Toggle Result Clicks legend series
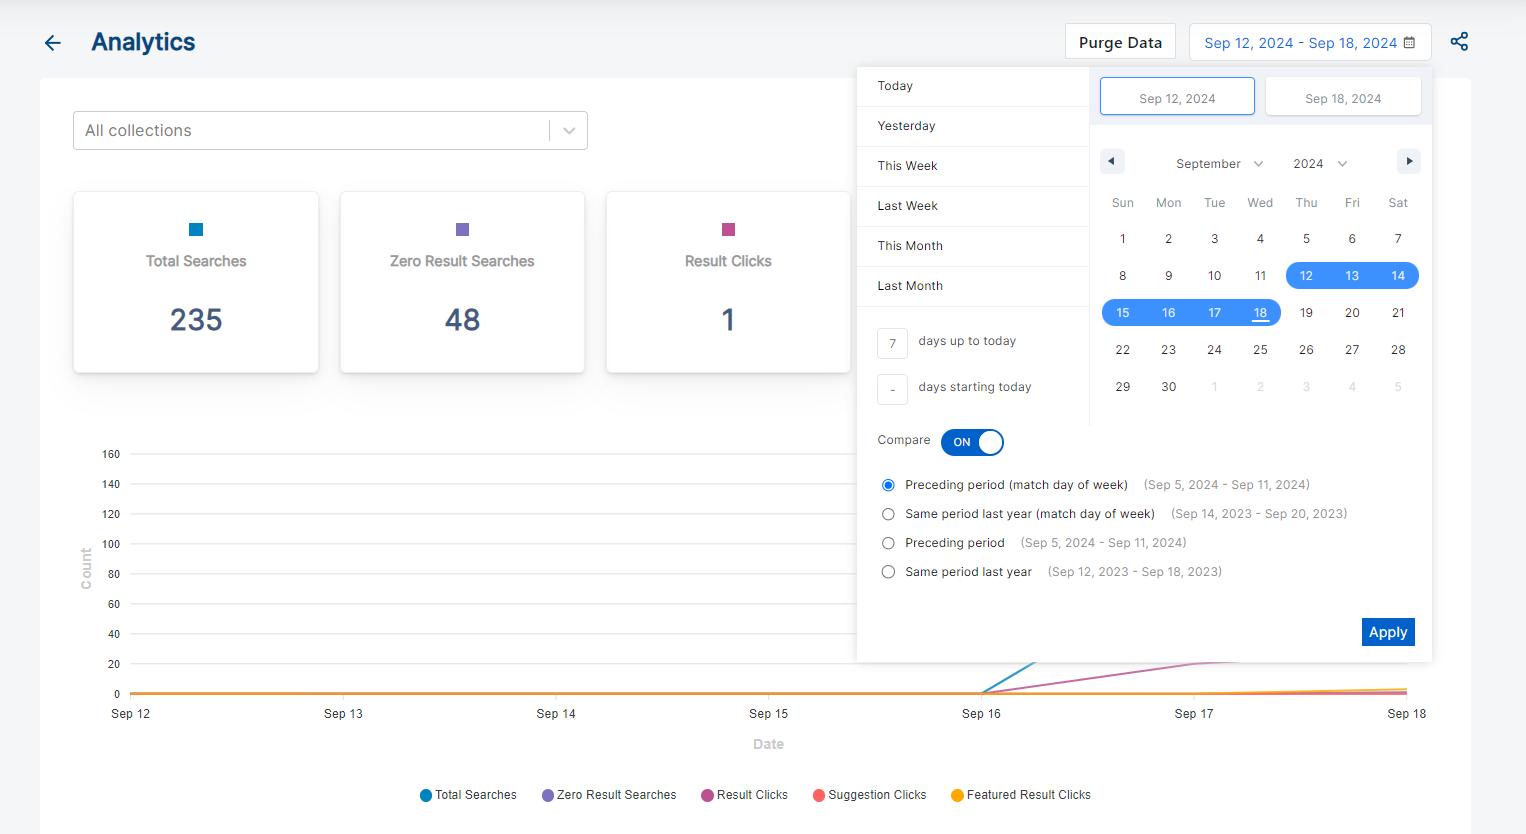This screenshot has height=834, width=1526. point(744,795)
